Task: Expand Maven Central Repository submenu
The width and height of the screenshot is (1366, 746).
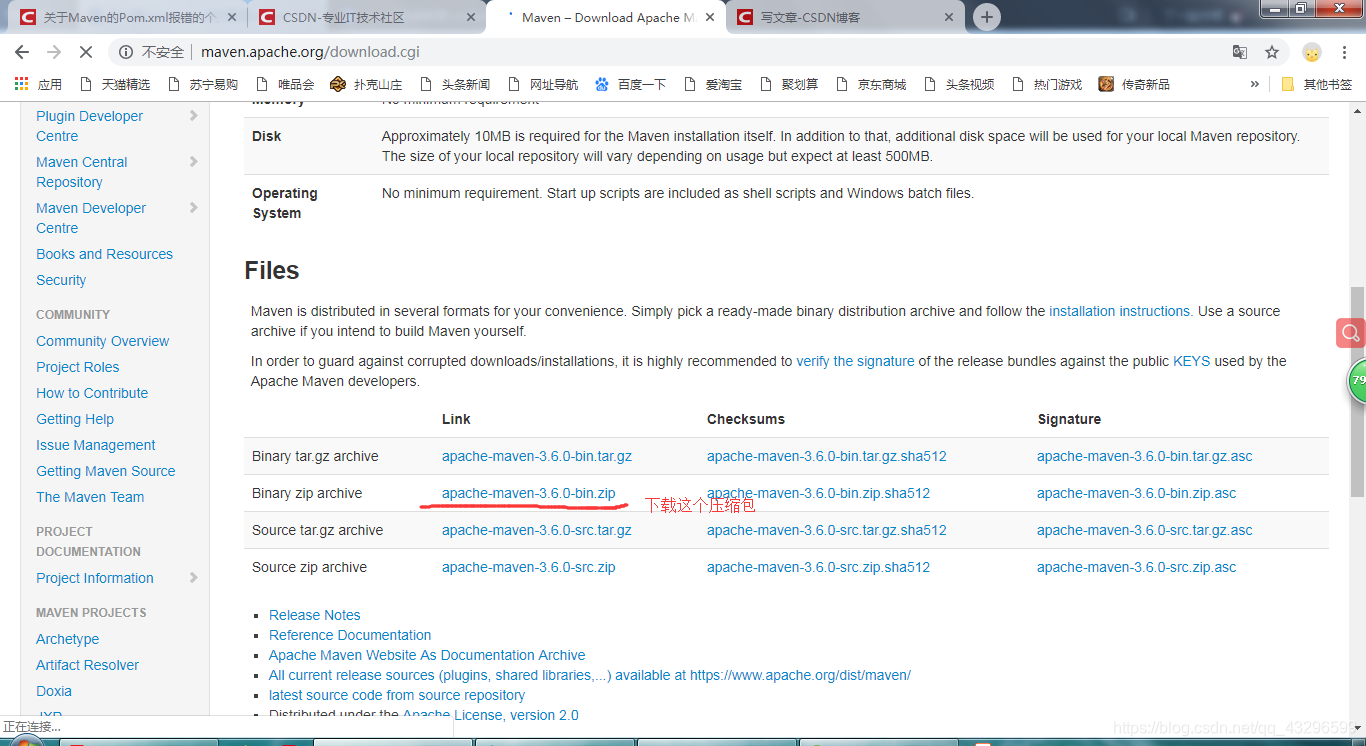Action: coord(193,162)
